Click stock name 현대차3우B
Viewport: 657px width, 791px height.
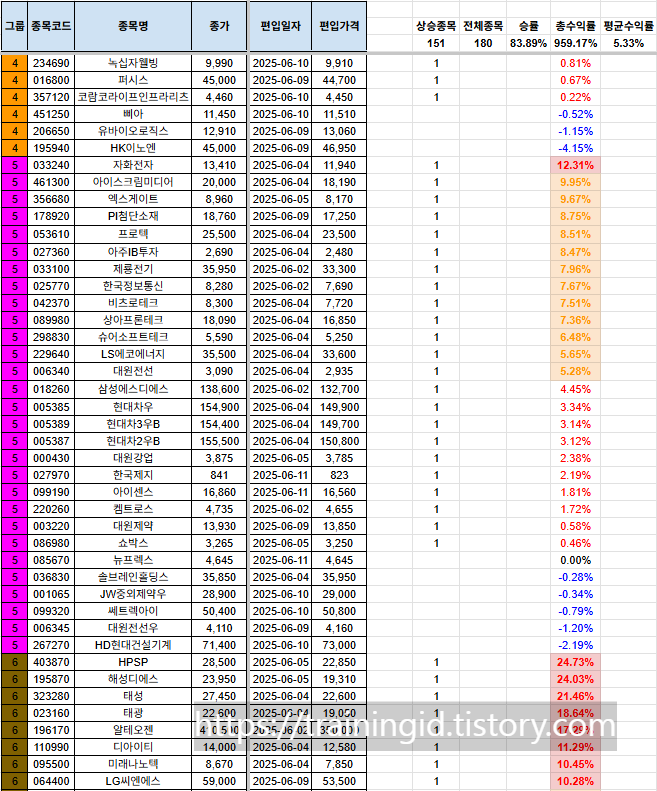click(x=133, y=424)
